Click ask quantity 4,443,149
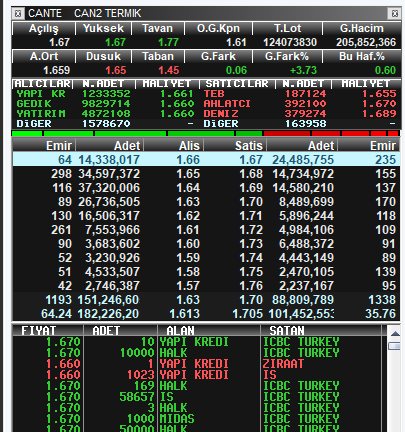The image size is (405, 432). (306, 258)
